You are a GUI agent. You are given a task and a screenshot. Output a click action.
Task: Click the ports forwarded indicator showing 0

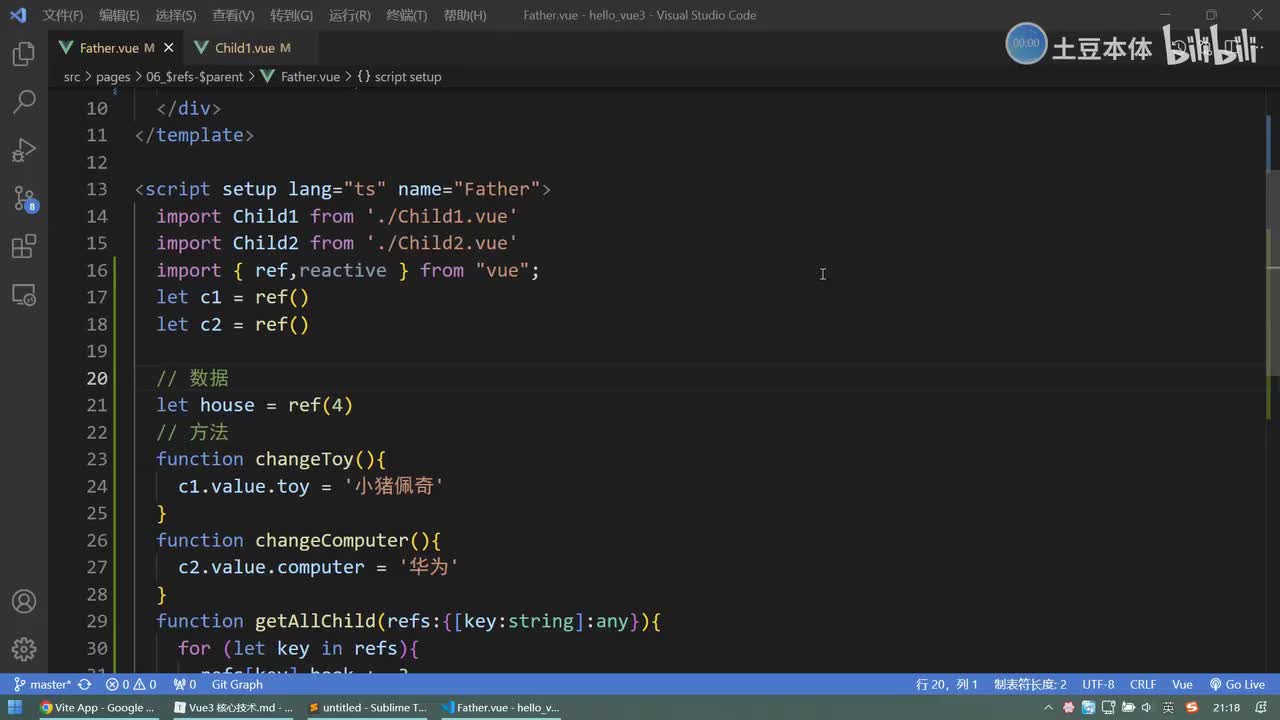[185, 685]
